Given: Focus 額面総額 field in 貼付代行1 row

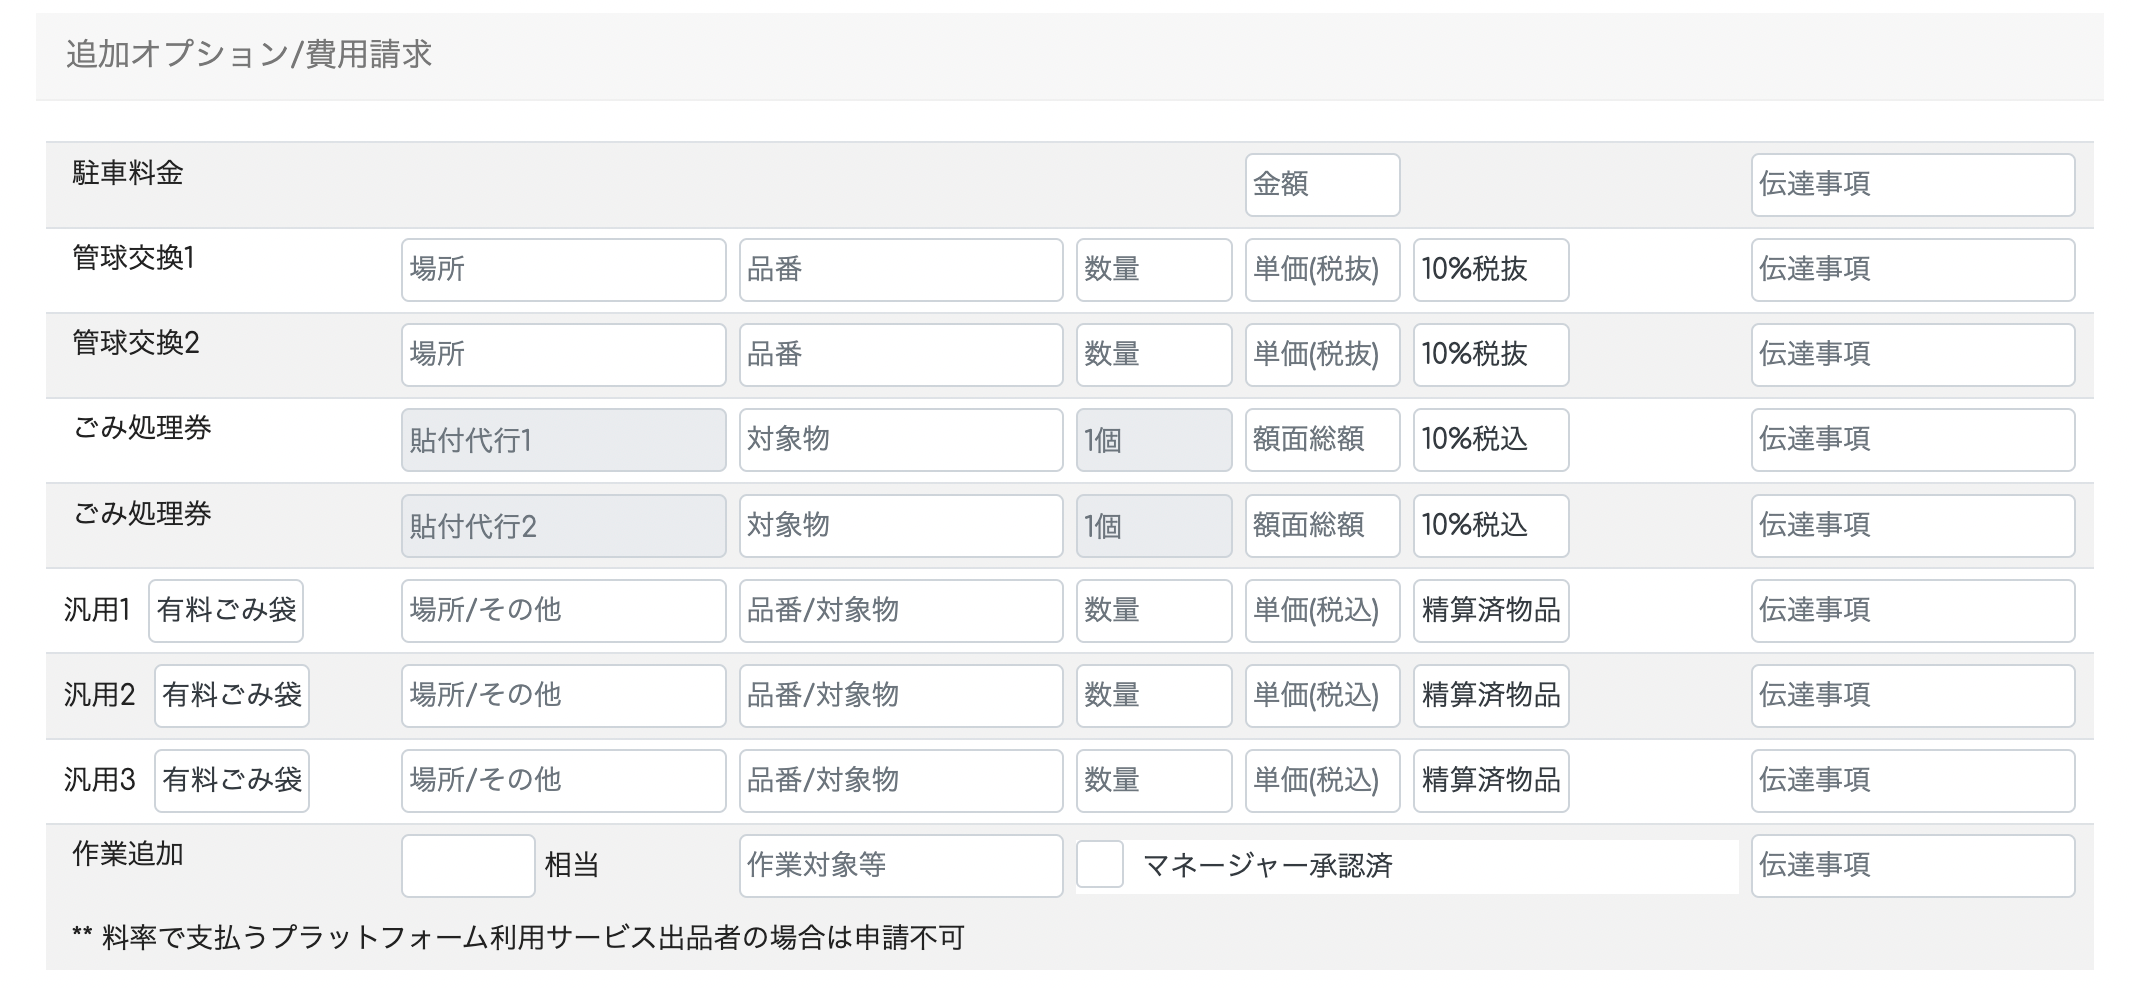Looking at the screenshot, I should pos(1321,439).
